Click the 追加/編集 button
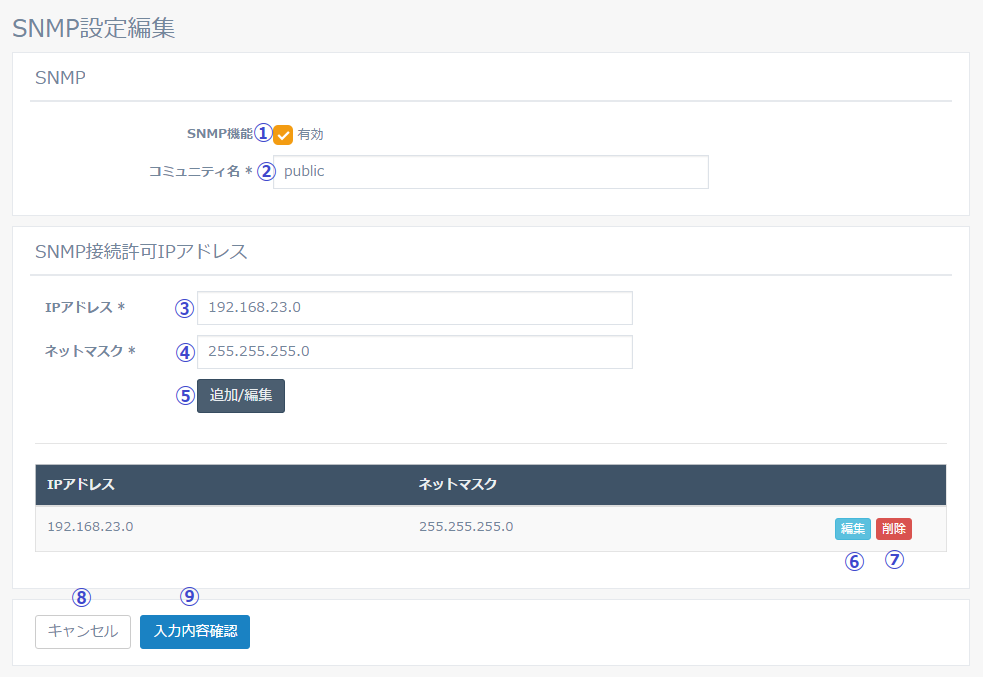This screenshot has width=983, height=677. [240, 395]
